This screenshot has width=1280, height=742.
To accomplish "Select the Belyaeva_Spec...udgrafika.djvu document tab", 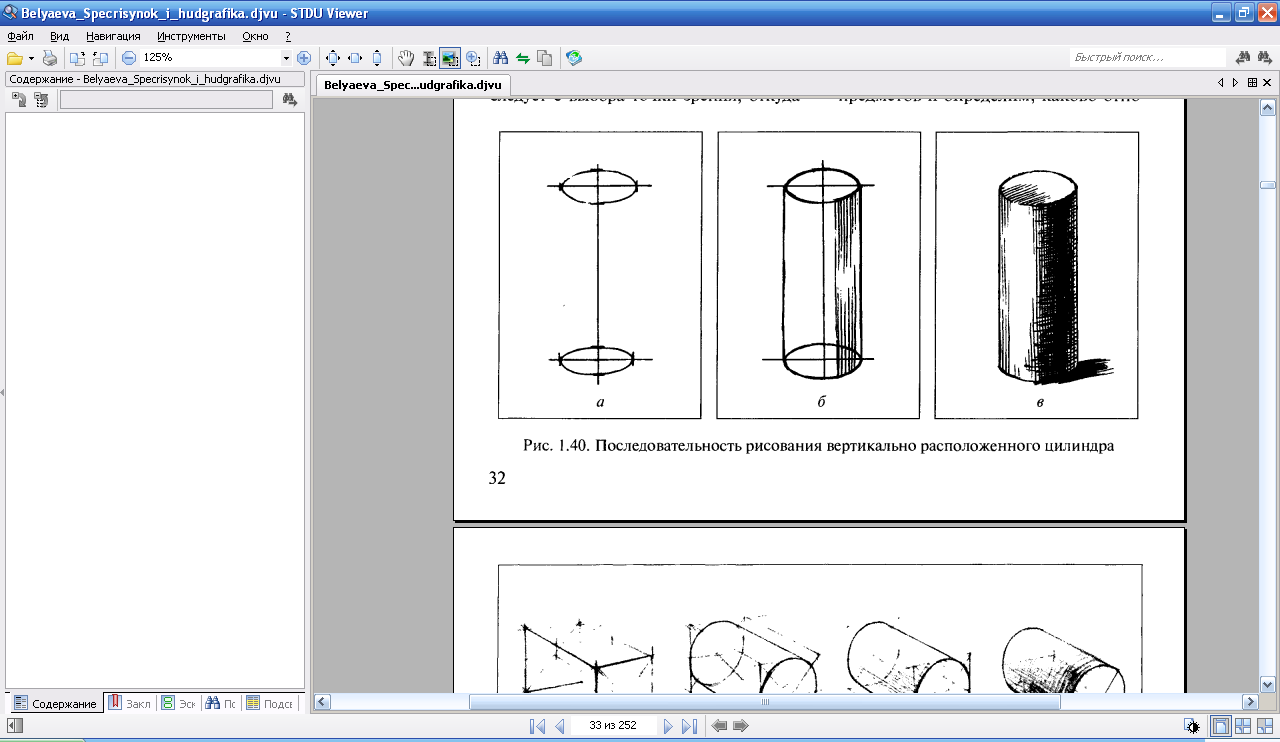I will coord(413,85).
